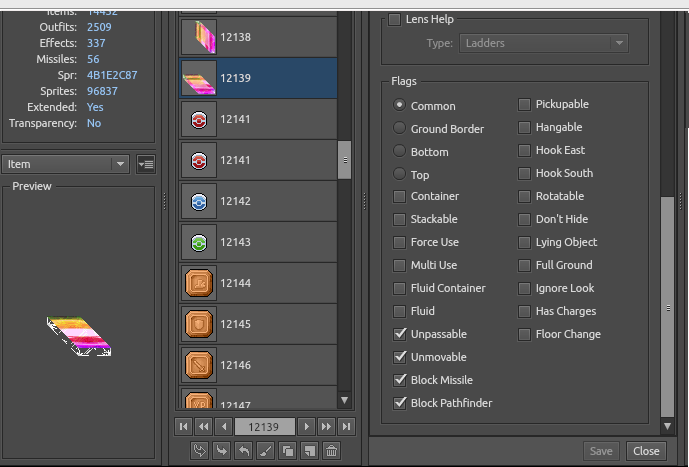Uncheck the Block Pathfinder flag
Screen dimensions: 689x467
[399, 403]
